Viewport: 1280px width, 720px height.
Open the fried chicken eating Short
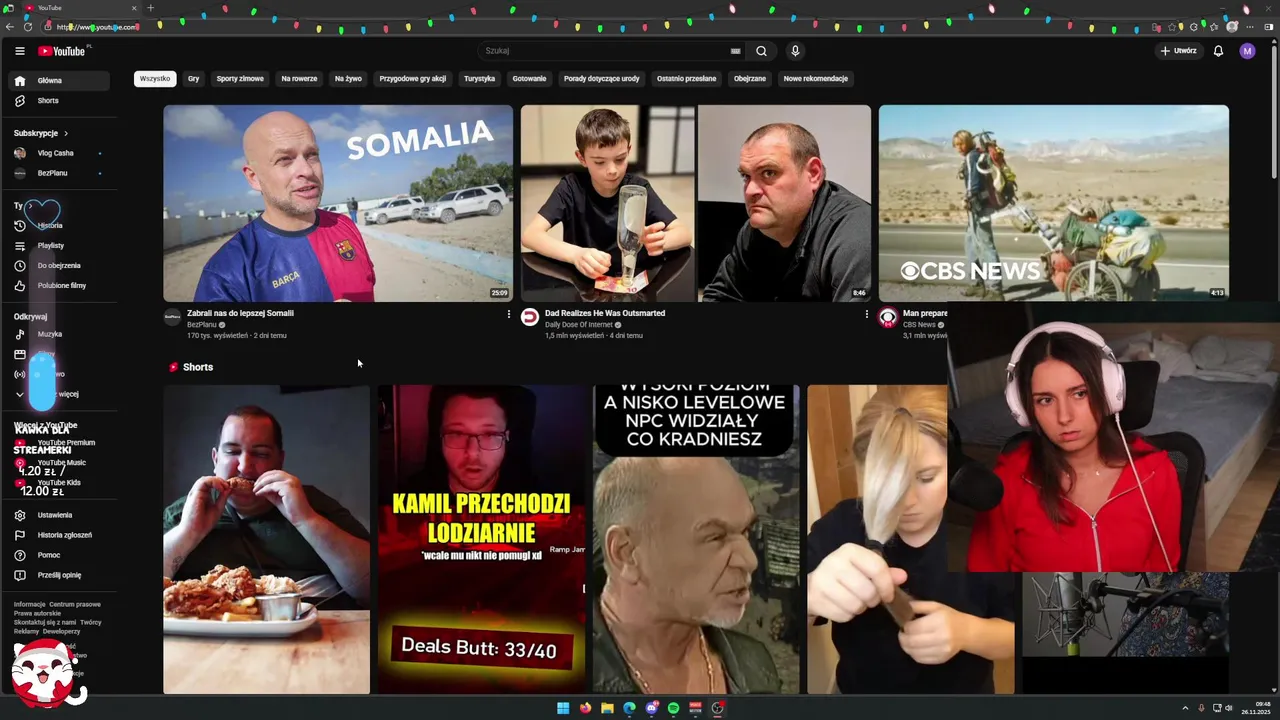pos(267,540)
